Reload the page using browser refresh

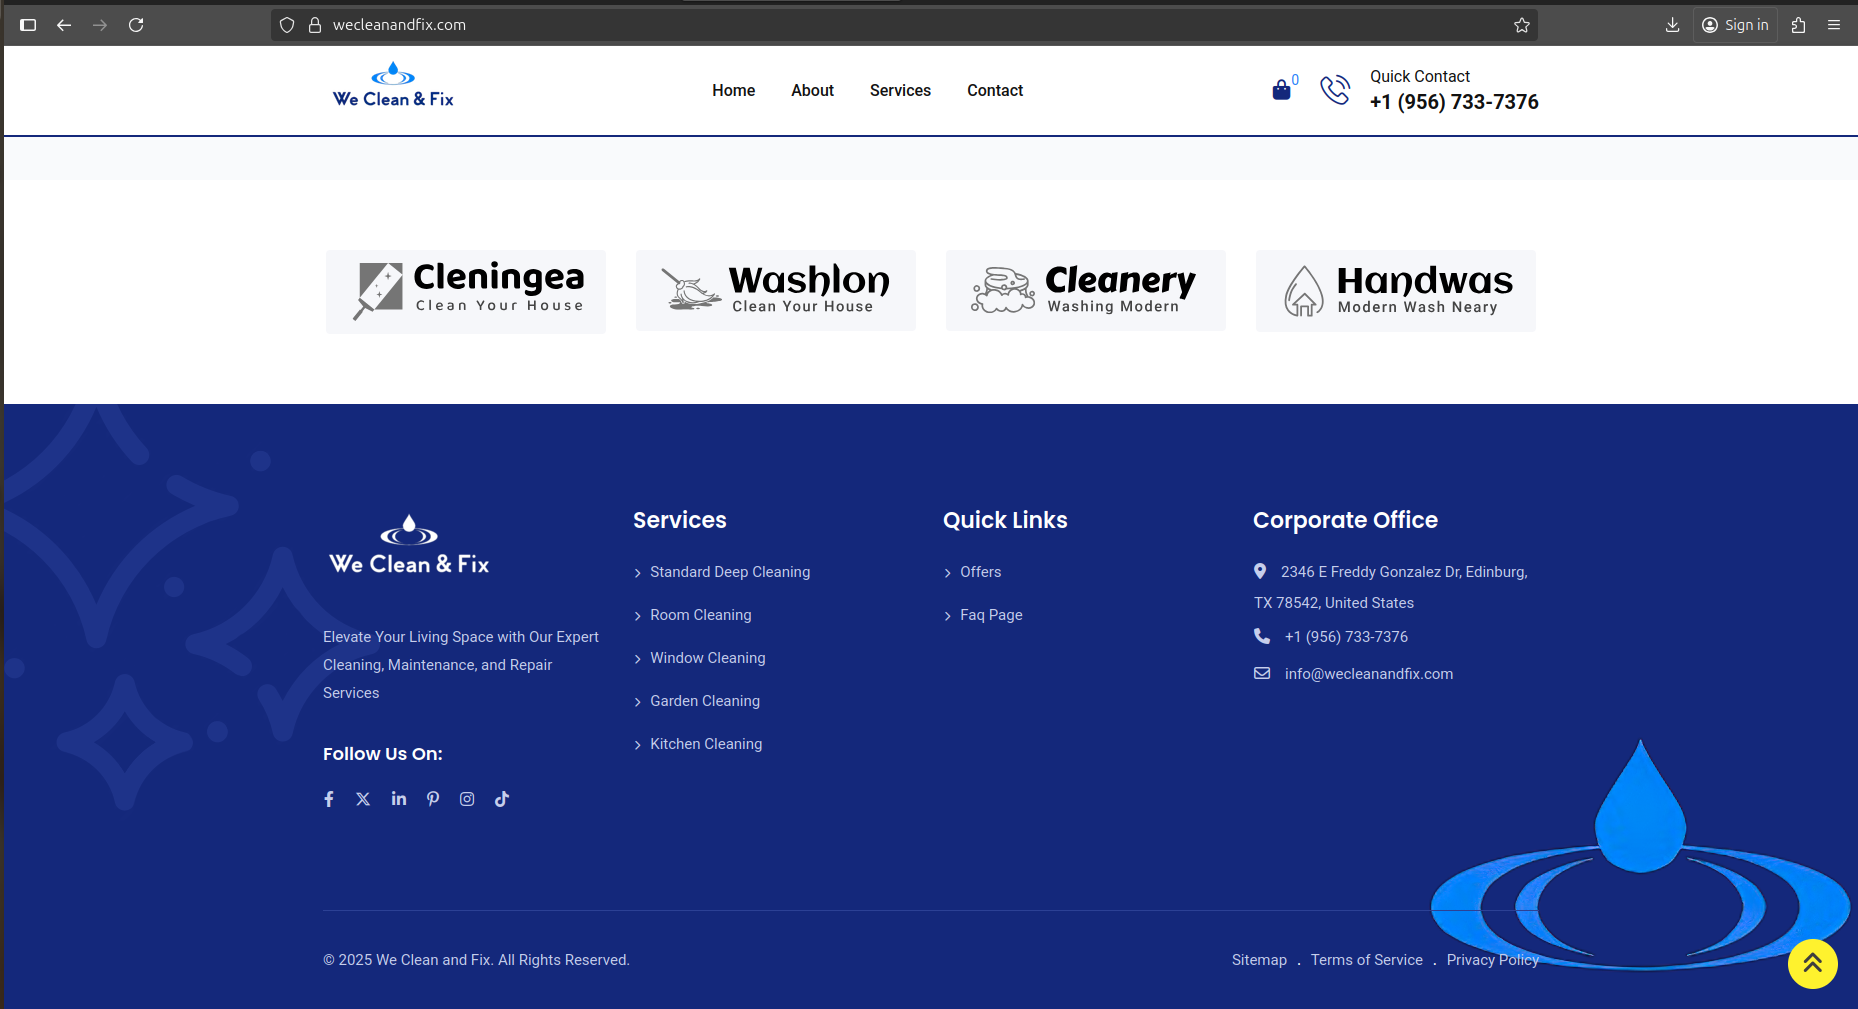136,25
